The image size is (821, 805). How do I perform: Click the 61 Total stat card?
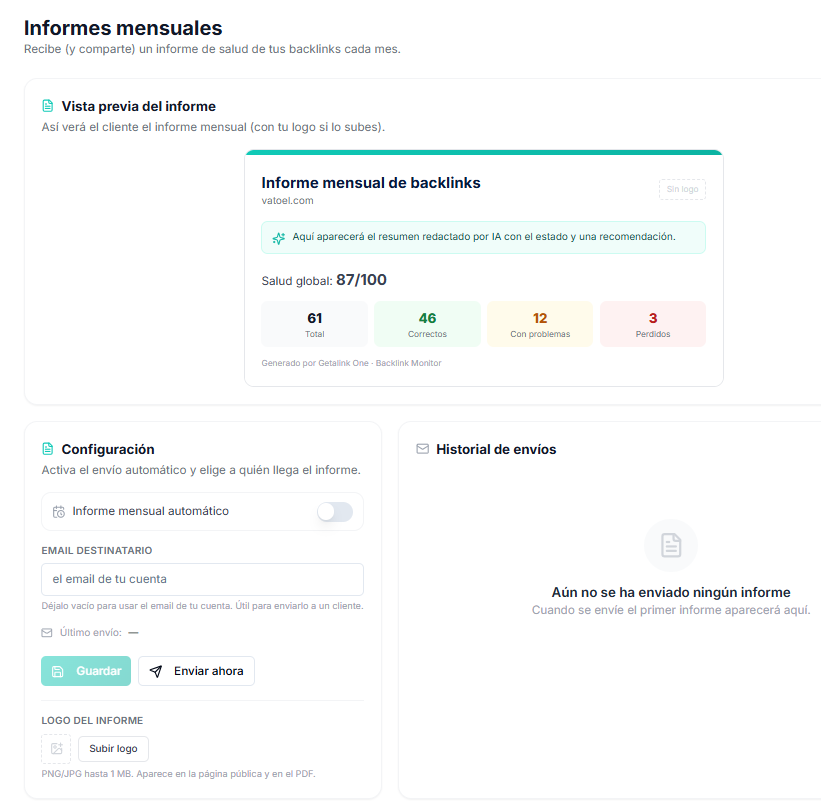coord(315,324)
